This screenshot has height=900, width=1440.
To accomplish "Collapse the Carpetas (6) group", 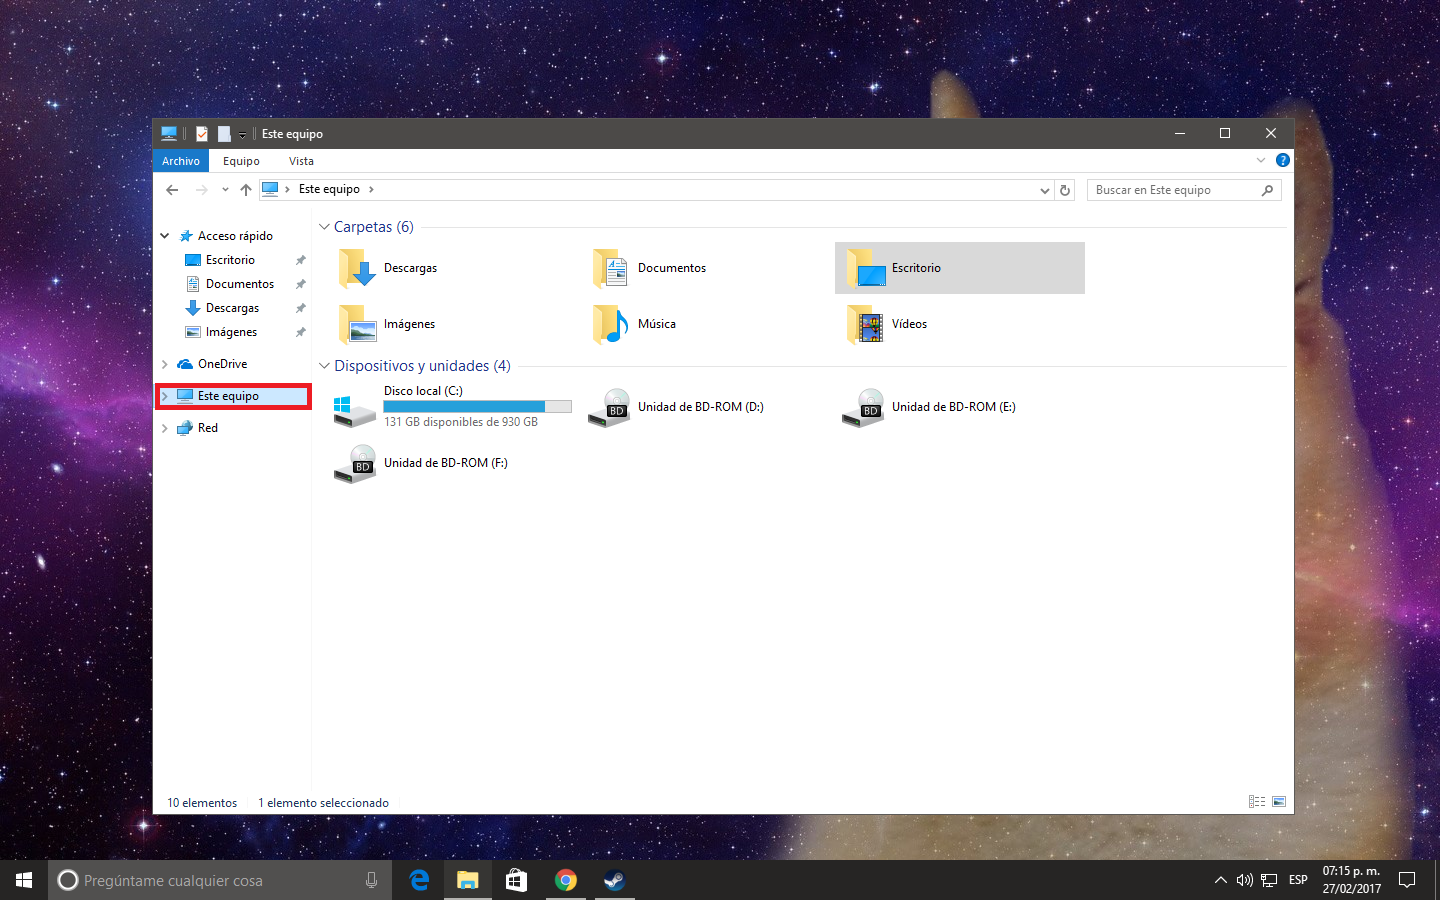I will (324, 227).
